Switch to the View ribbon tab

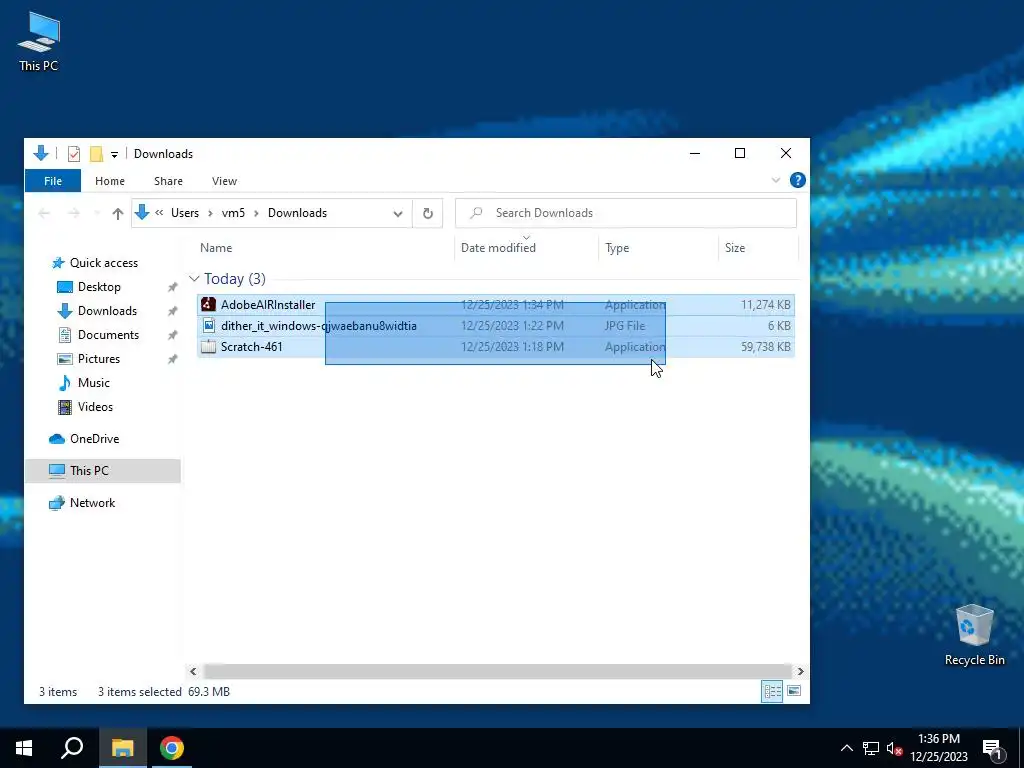pos(225,181)
